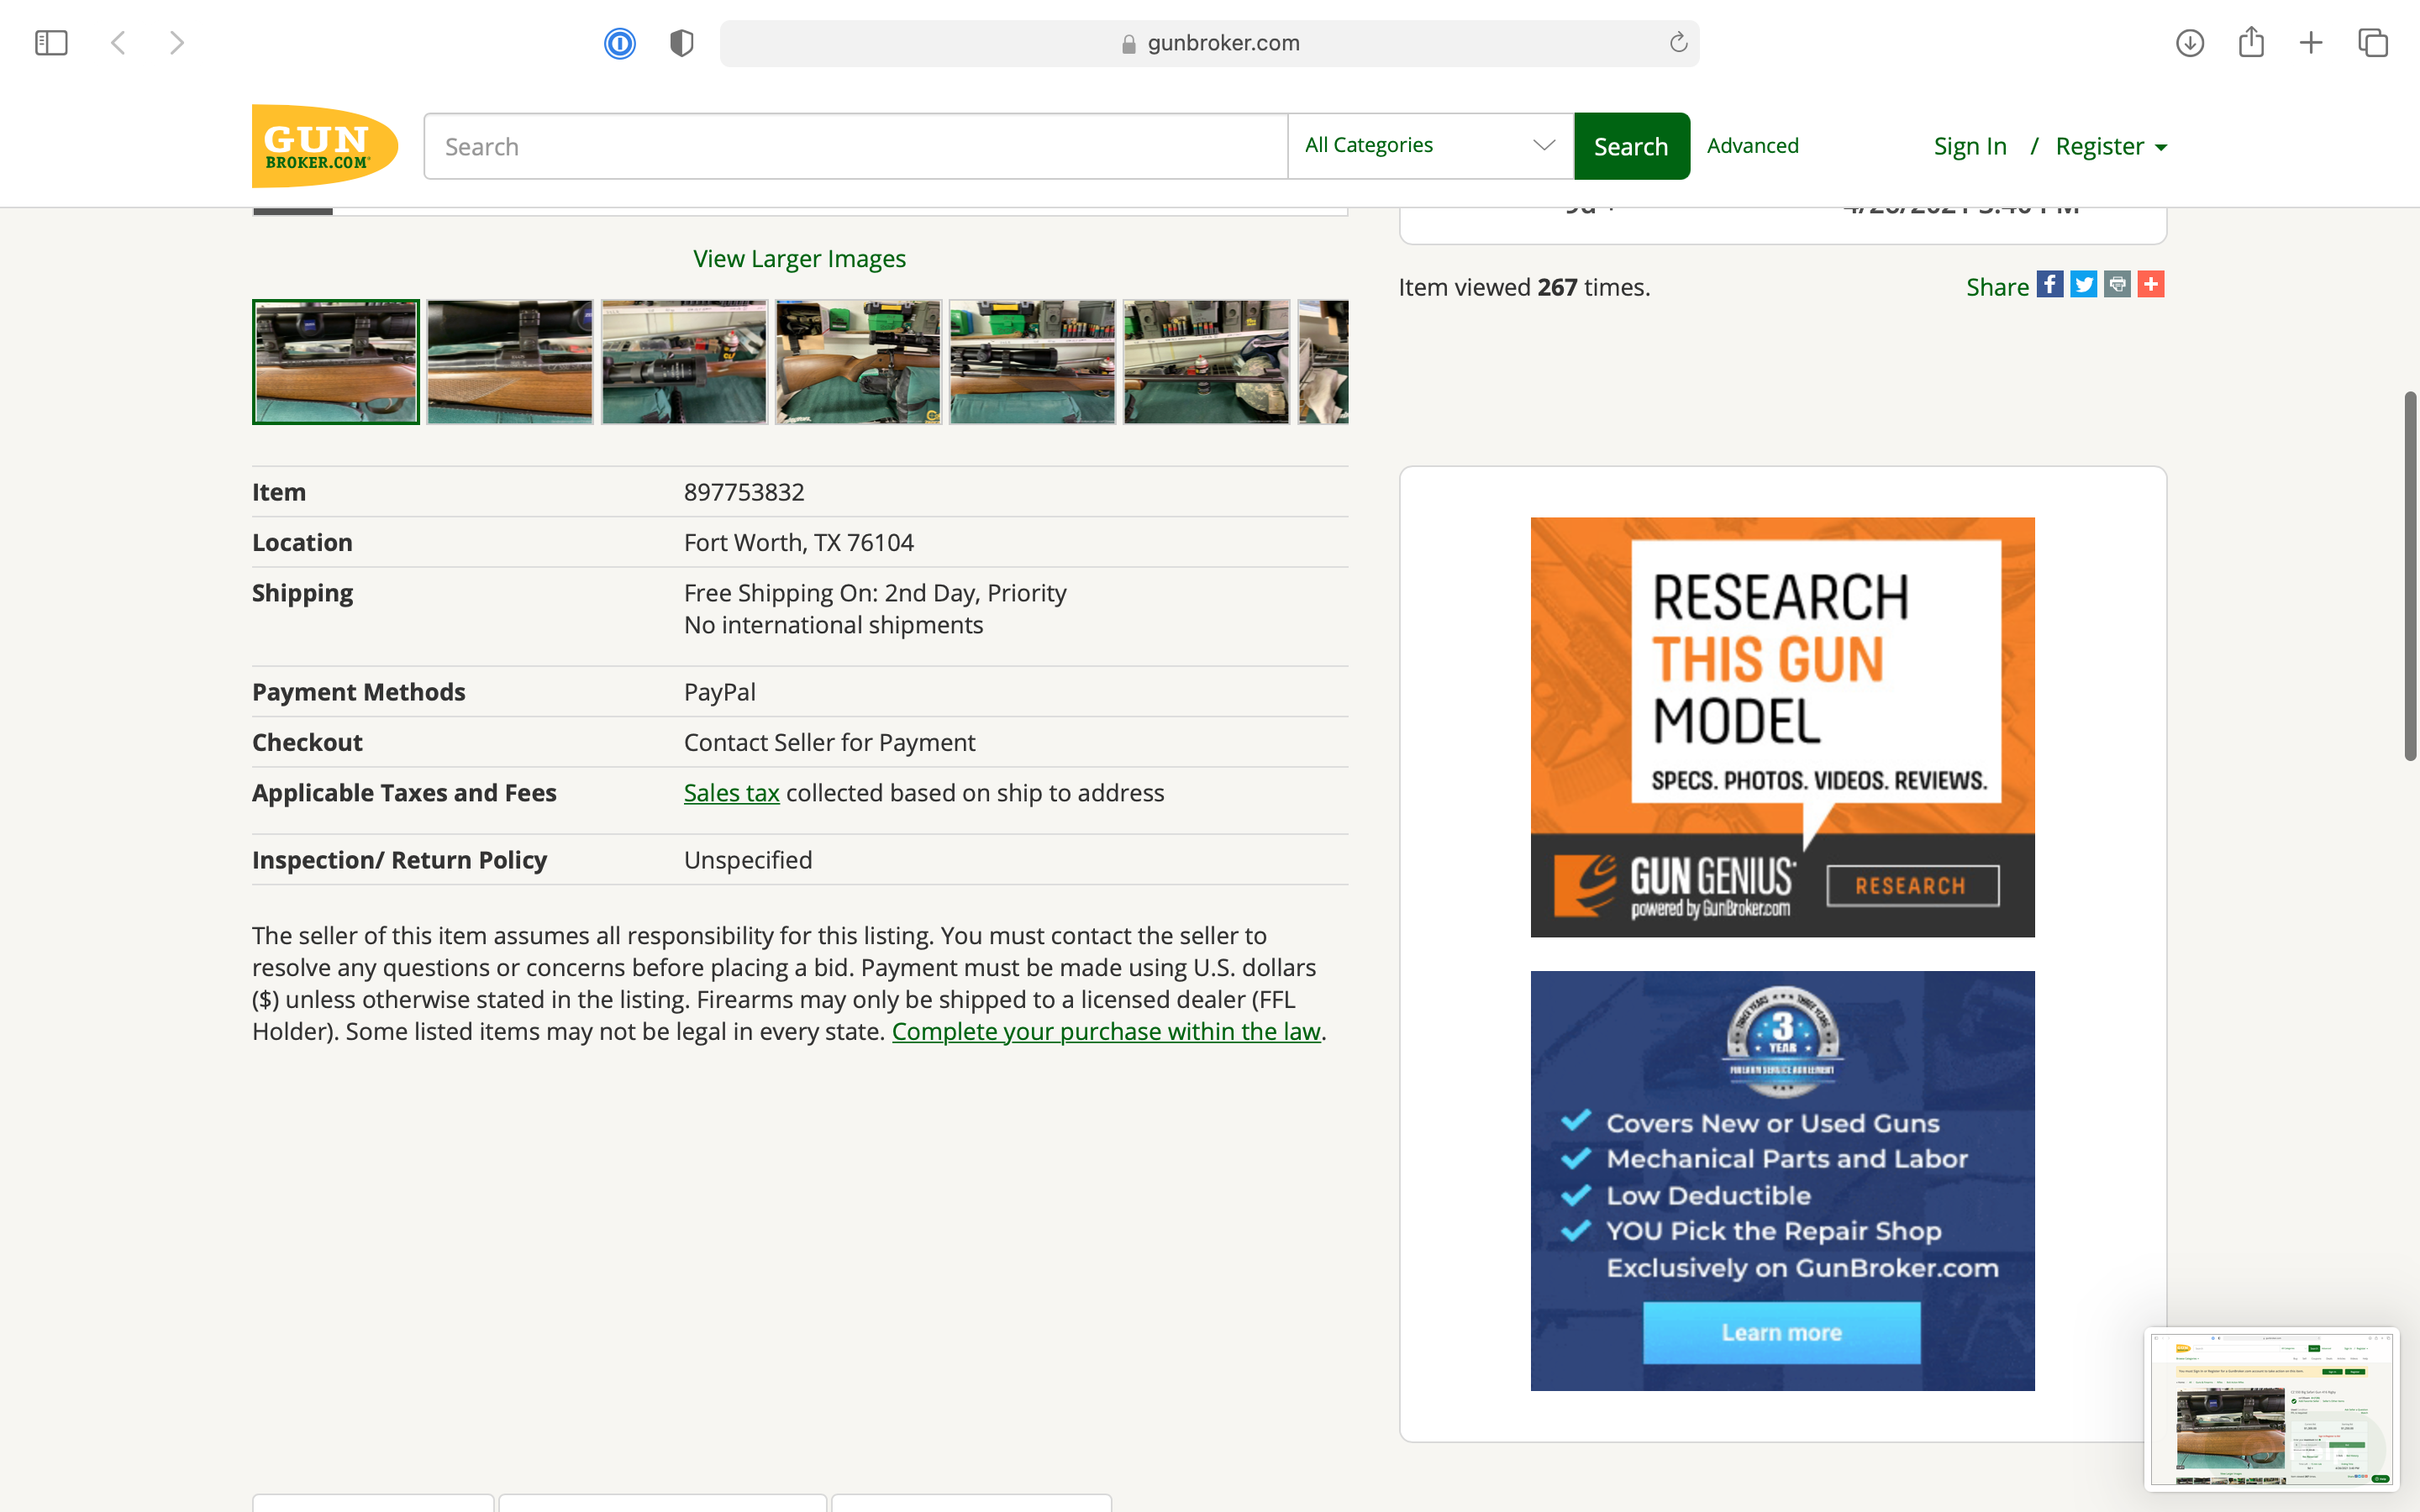This screenshot has width=2420, height=1512.
Task: Share listing on Facebook icon
Action: coord(2049,285)
